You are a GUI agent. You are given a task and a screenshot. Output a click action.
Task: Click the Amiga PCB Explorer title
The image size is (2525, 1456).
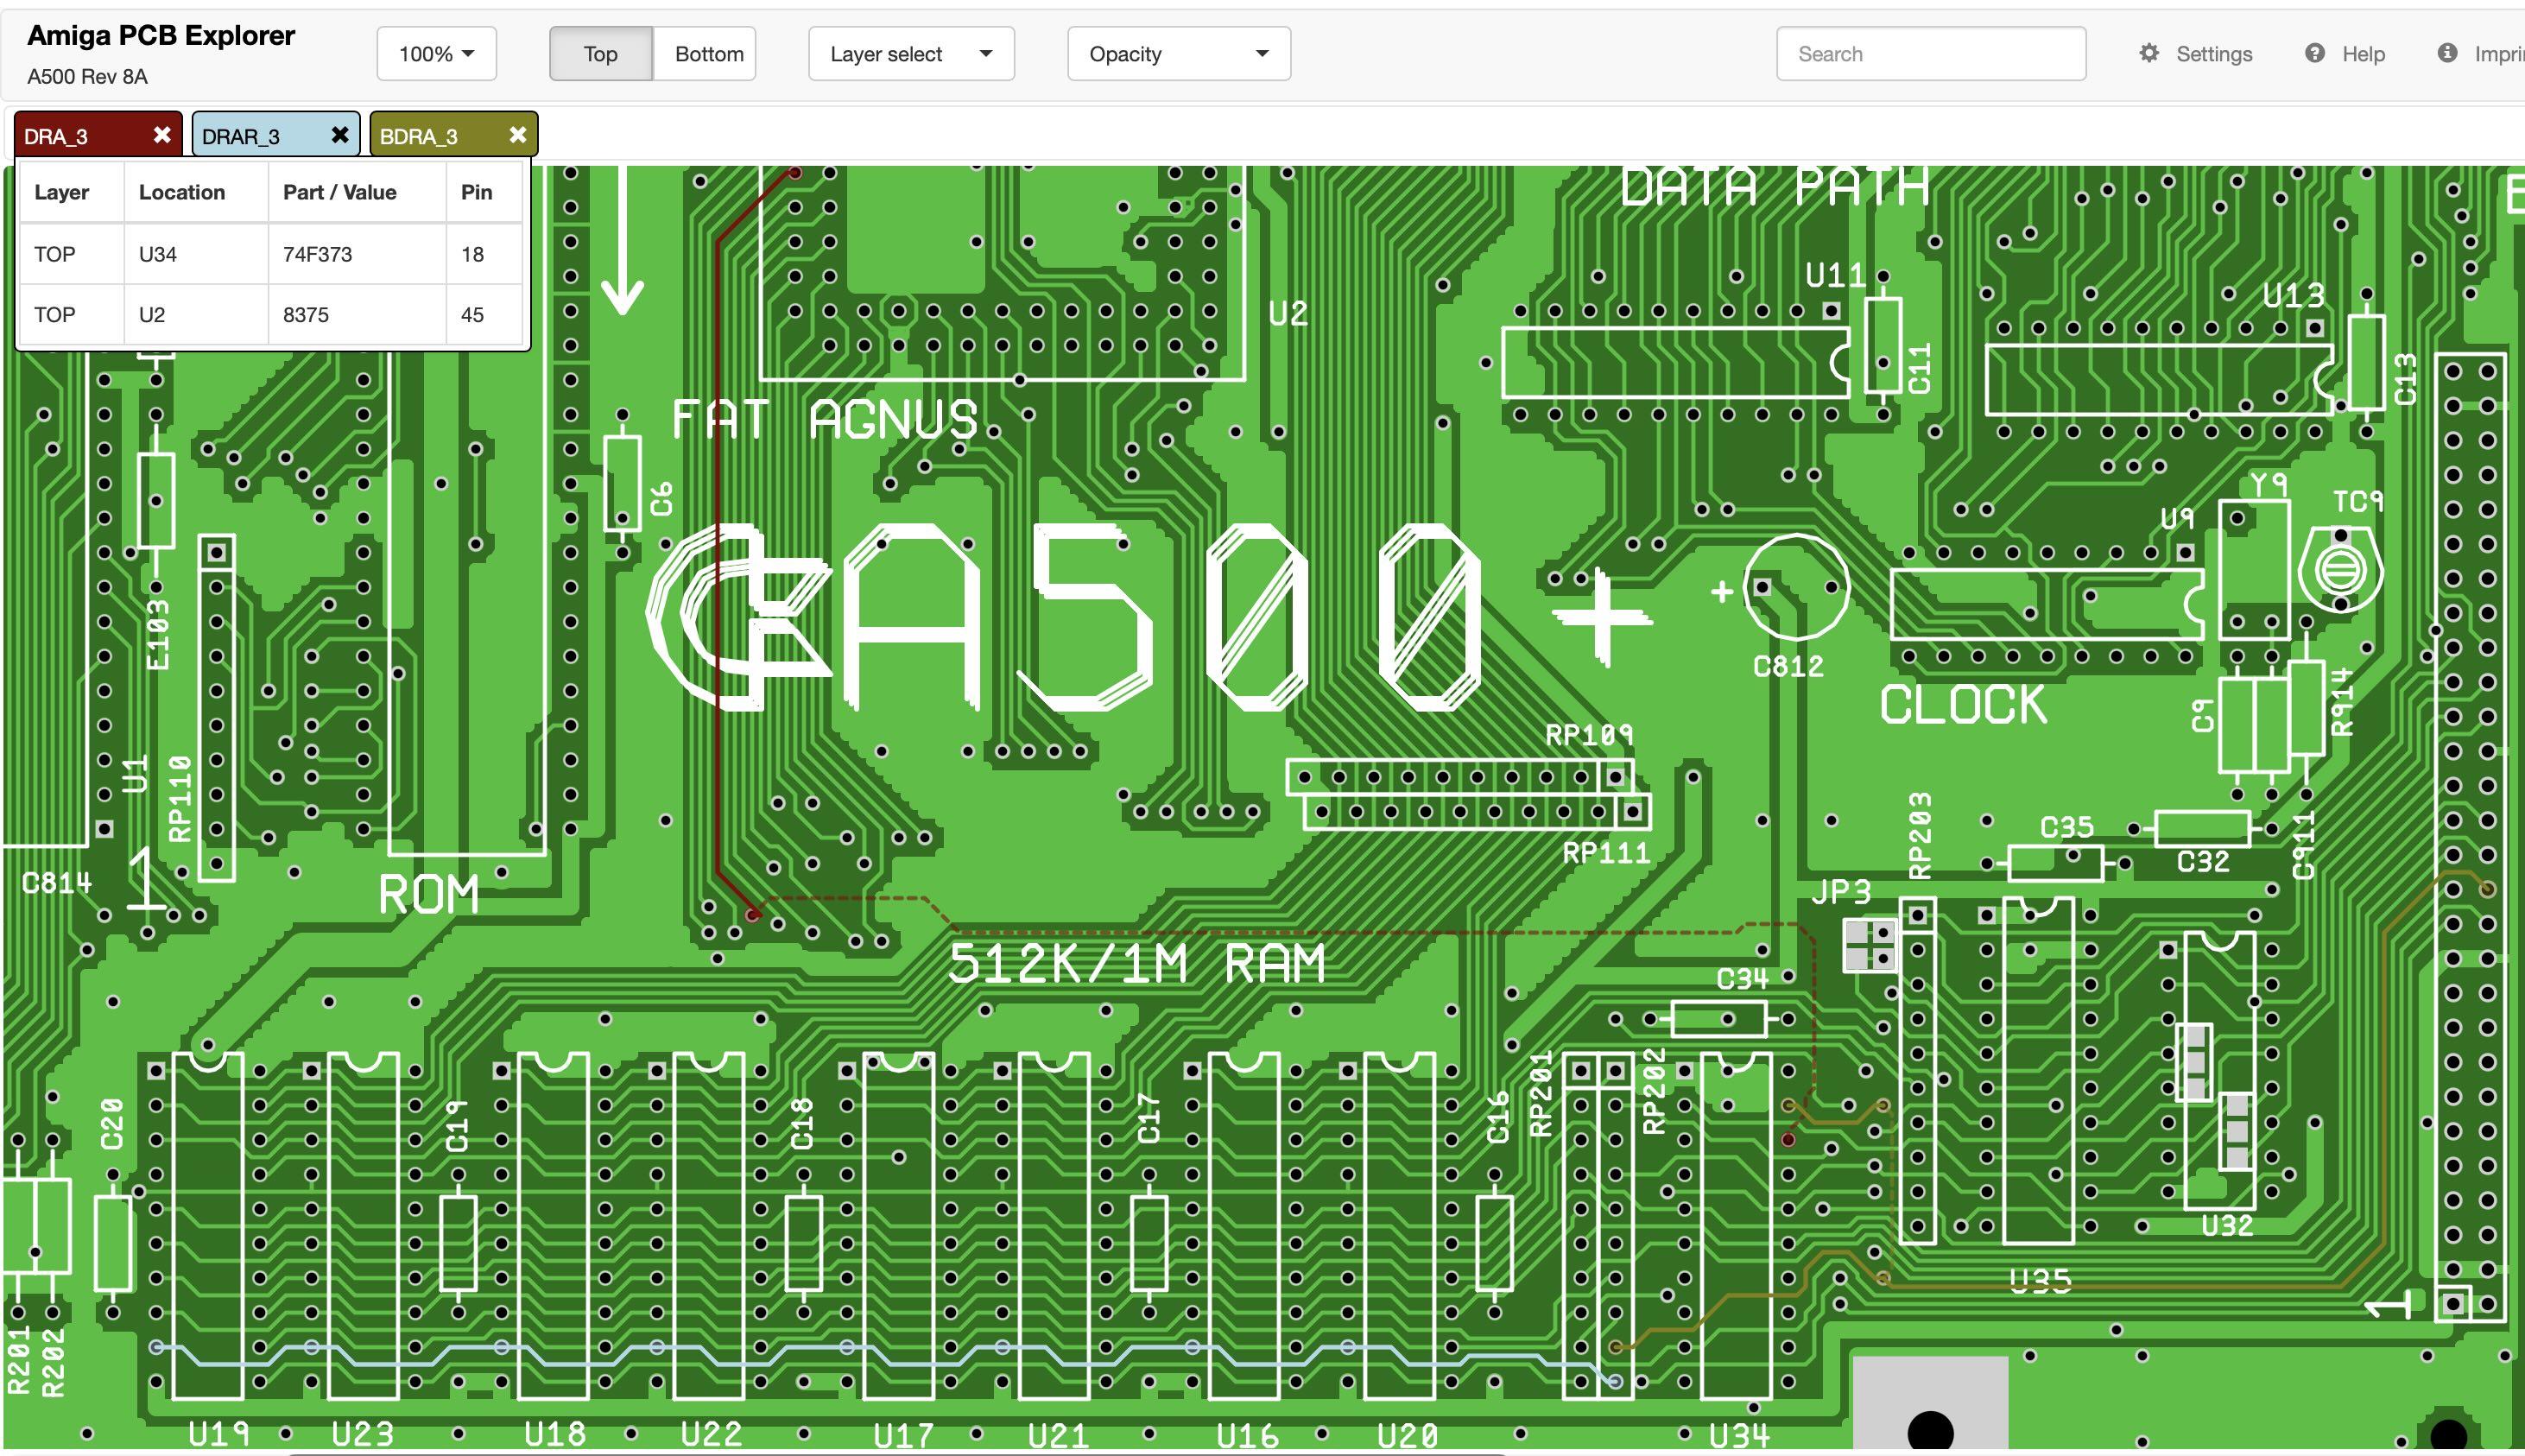pyautogui.click(x=161, y=35)
